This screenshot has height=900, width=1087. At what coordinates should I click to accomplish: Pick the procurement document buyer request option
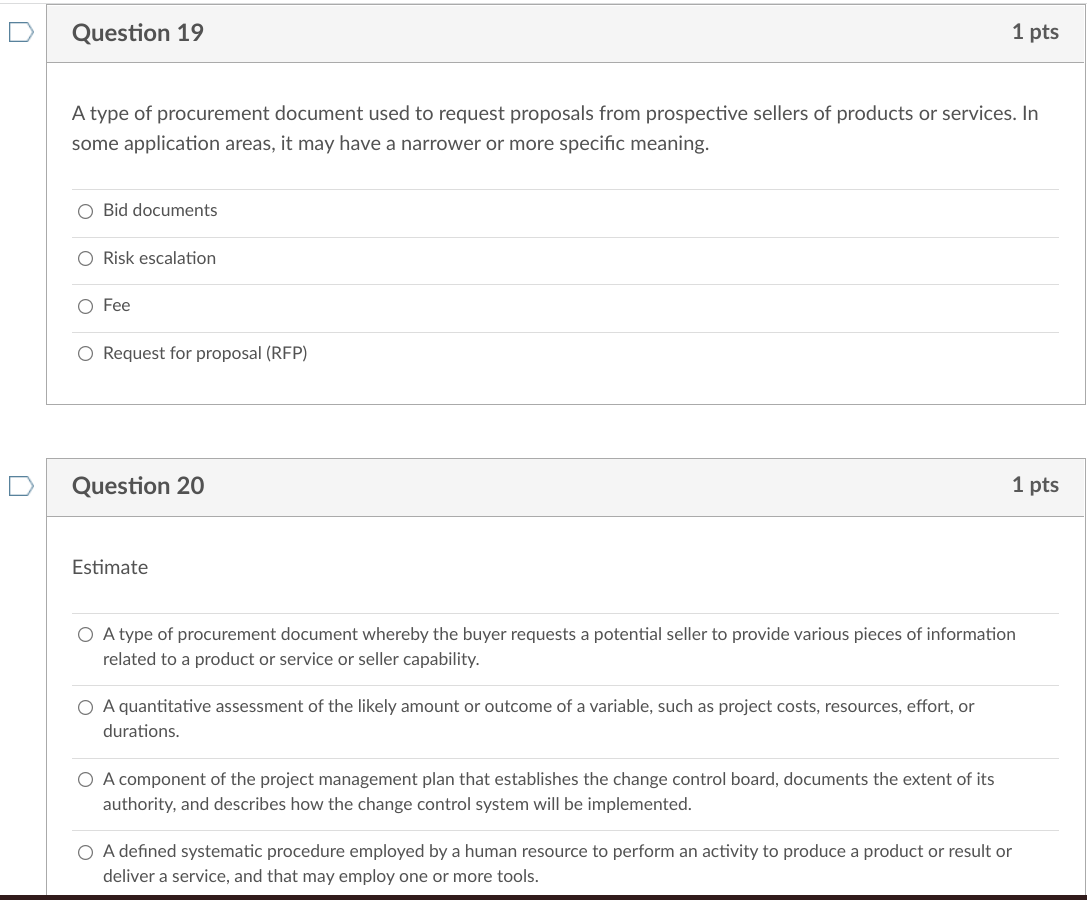click(x=86, y=634)
